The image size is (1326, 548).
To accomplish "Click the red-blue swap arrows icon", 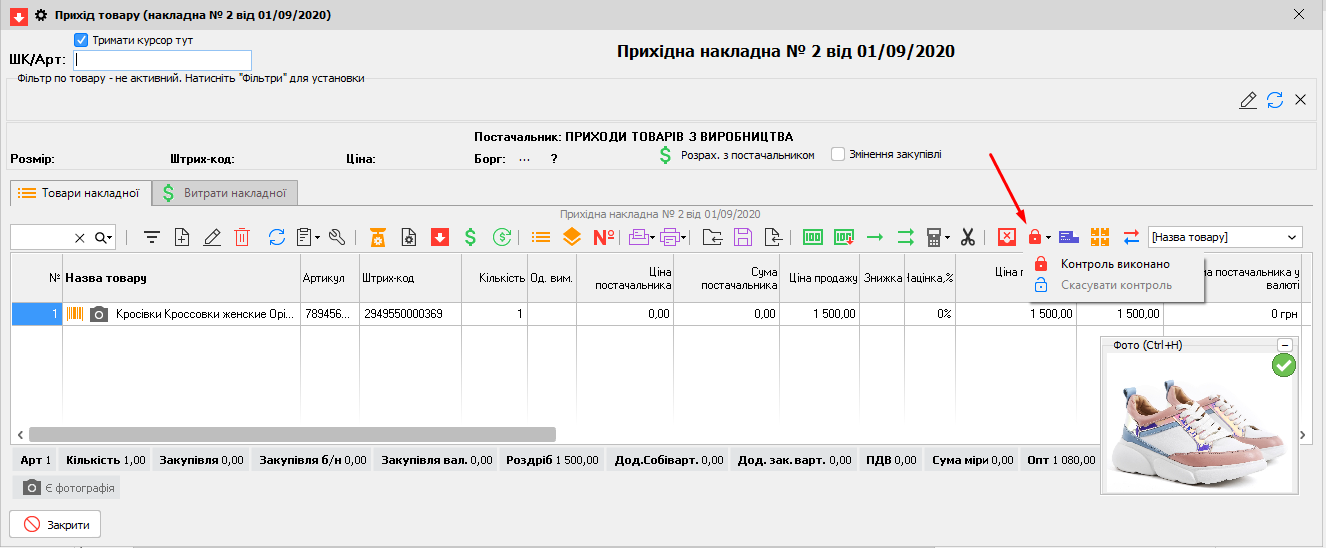I will pyautogui.click(x=1131, y=237).
